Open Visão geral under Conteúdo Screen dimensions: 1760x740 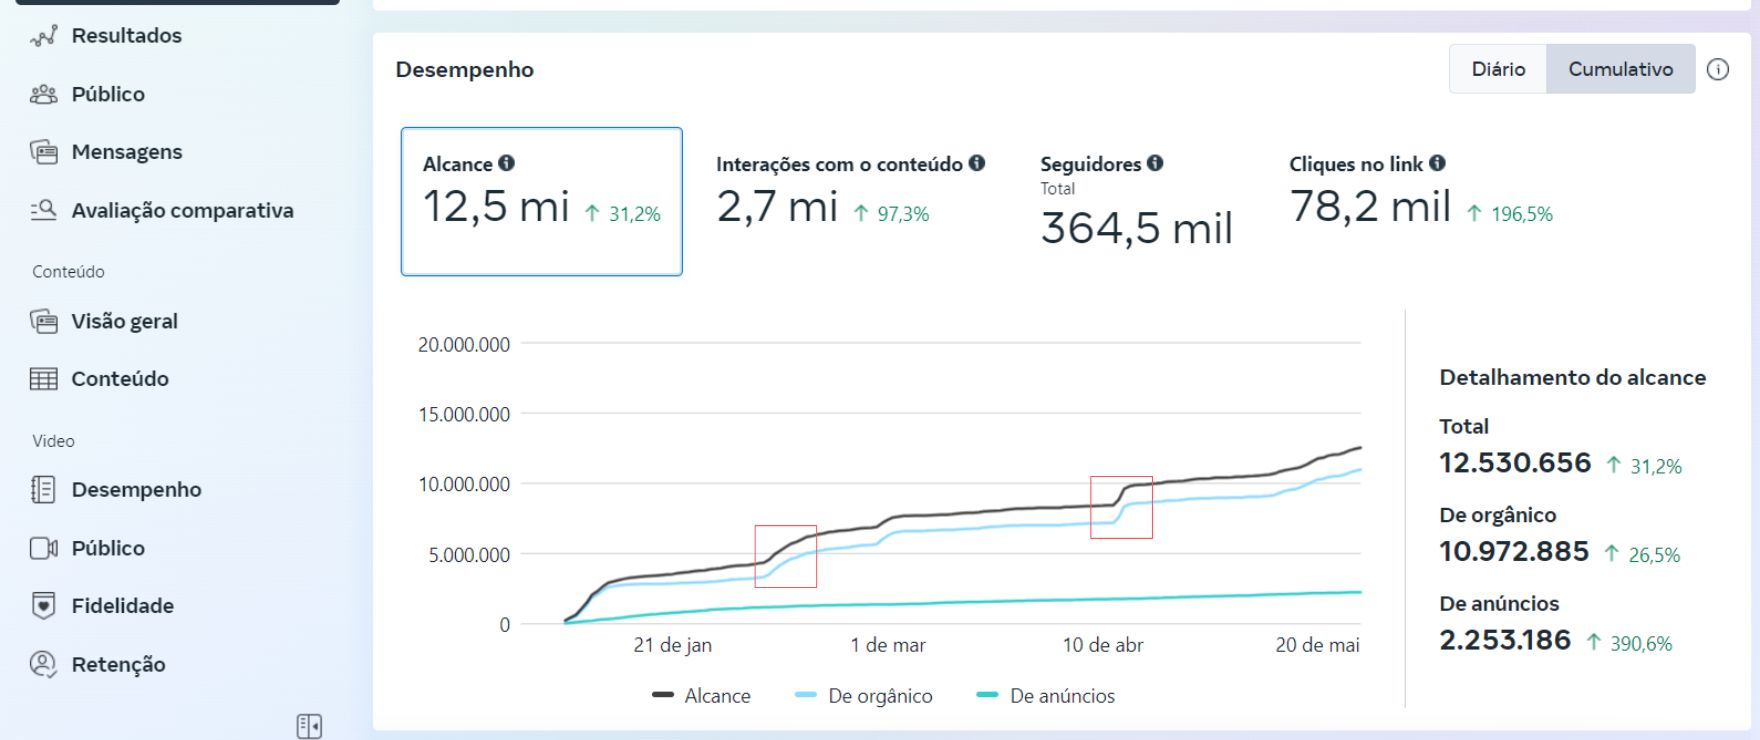(x=124, y=321)
